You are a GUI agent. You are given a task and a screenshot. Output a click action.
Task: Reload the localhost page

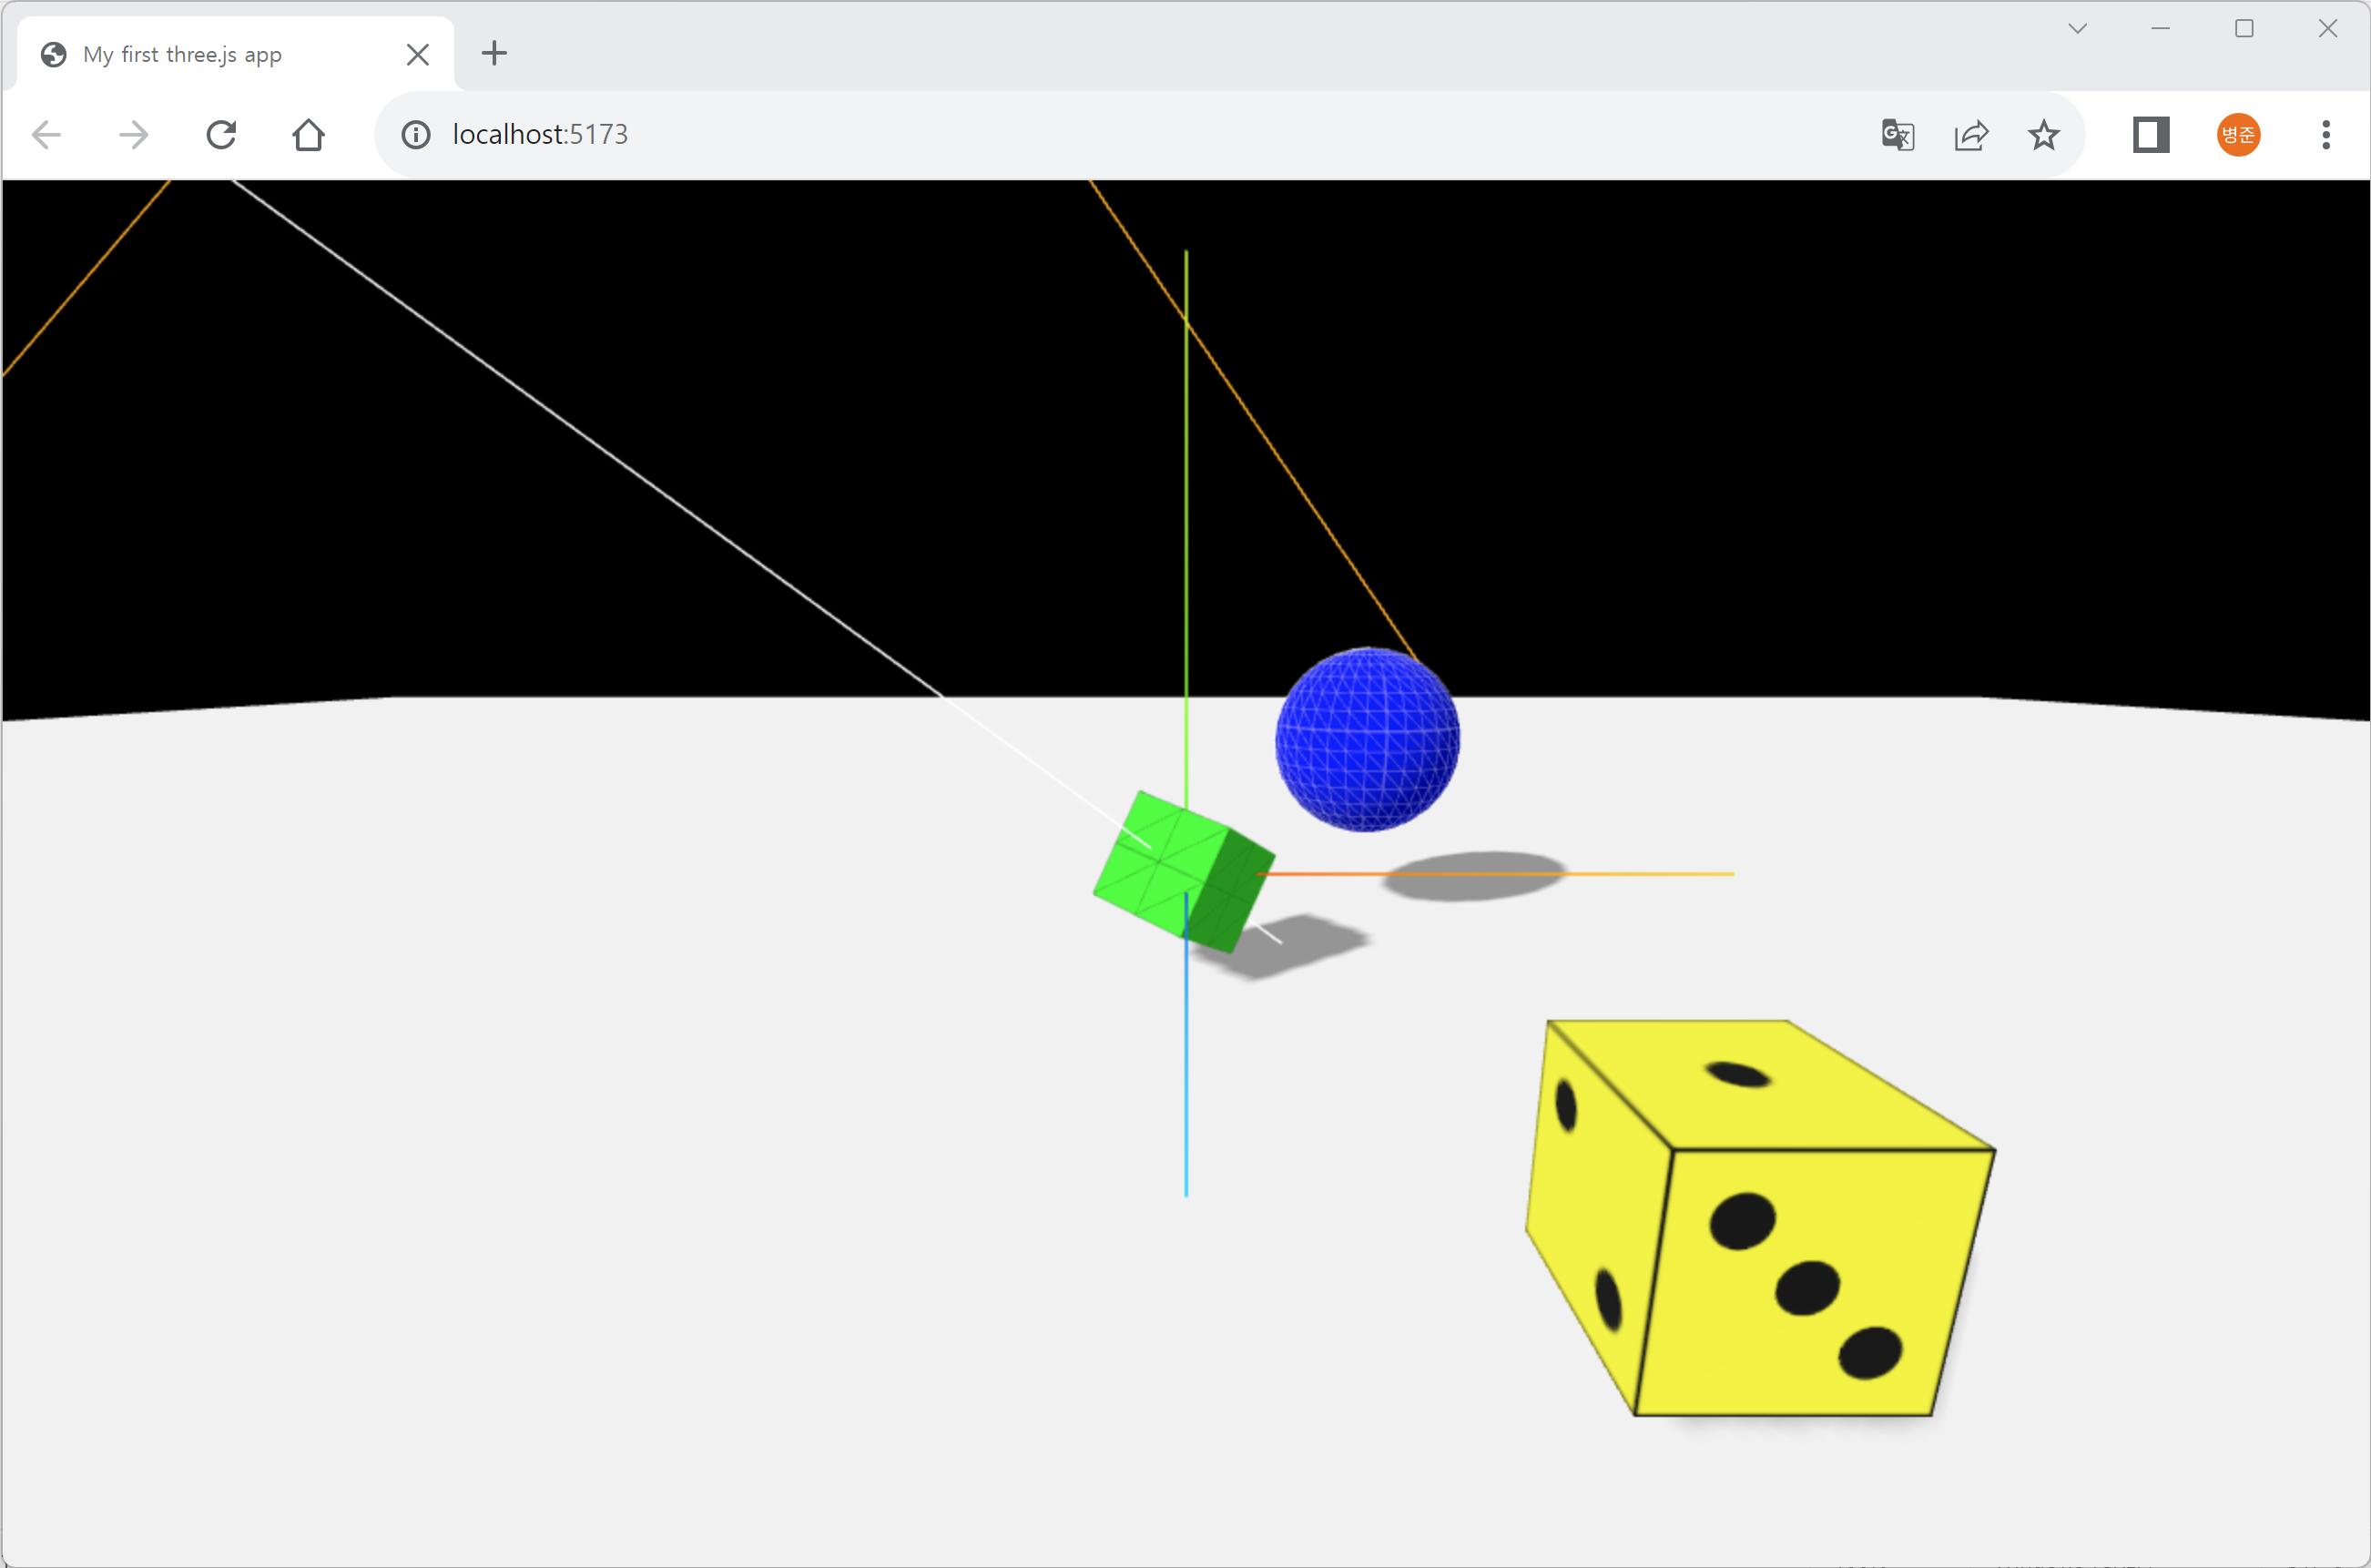[x=221, y=134]
